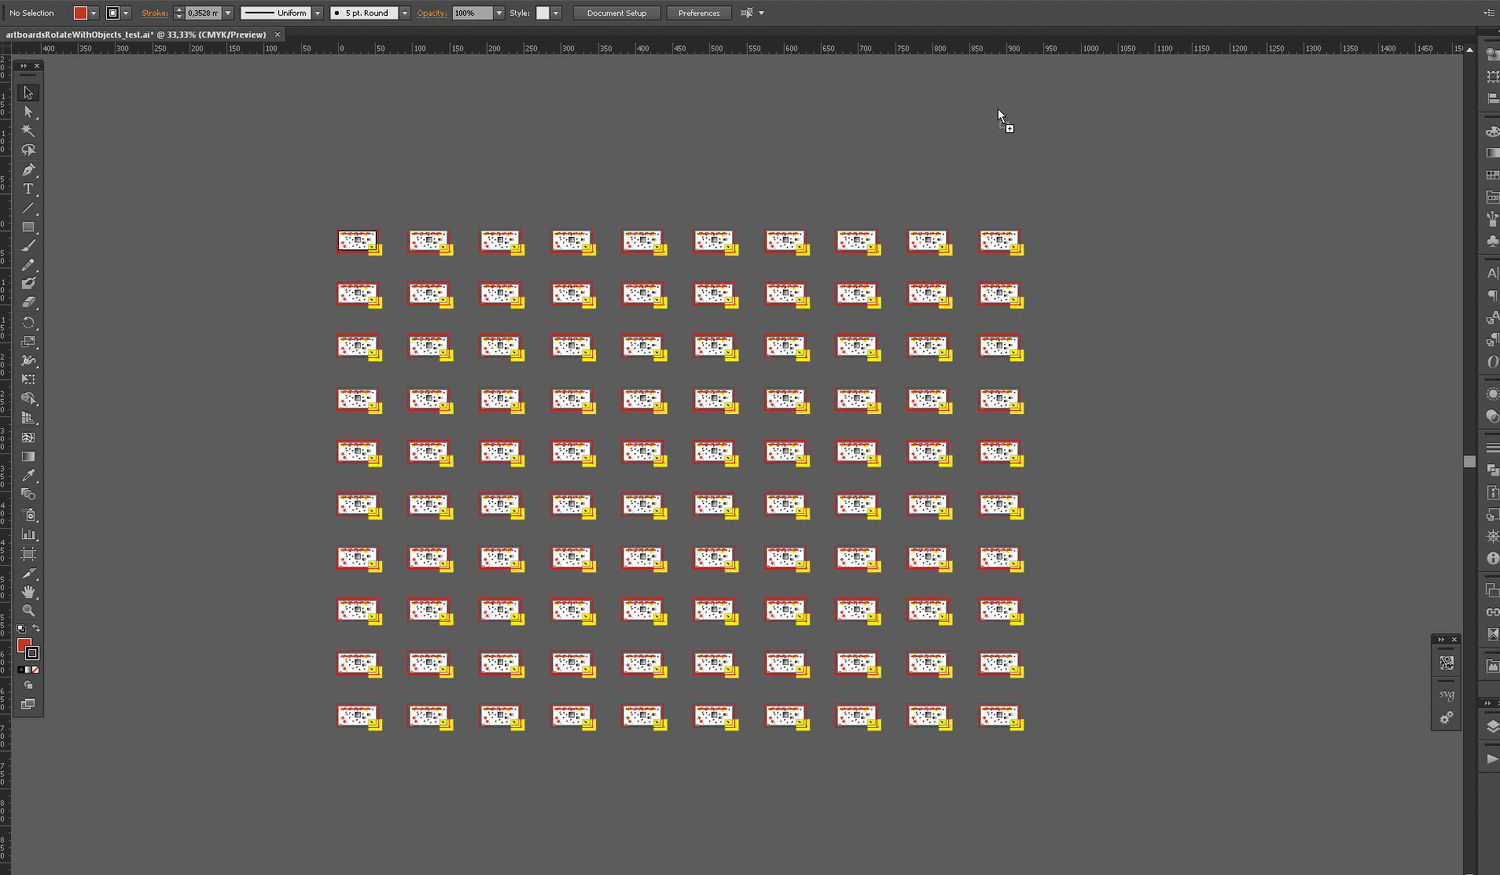Open the Actions panel play icon
Image resolution: width=1500 pixels, height=875 pixels.
coord(1492,759)
